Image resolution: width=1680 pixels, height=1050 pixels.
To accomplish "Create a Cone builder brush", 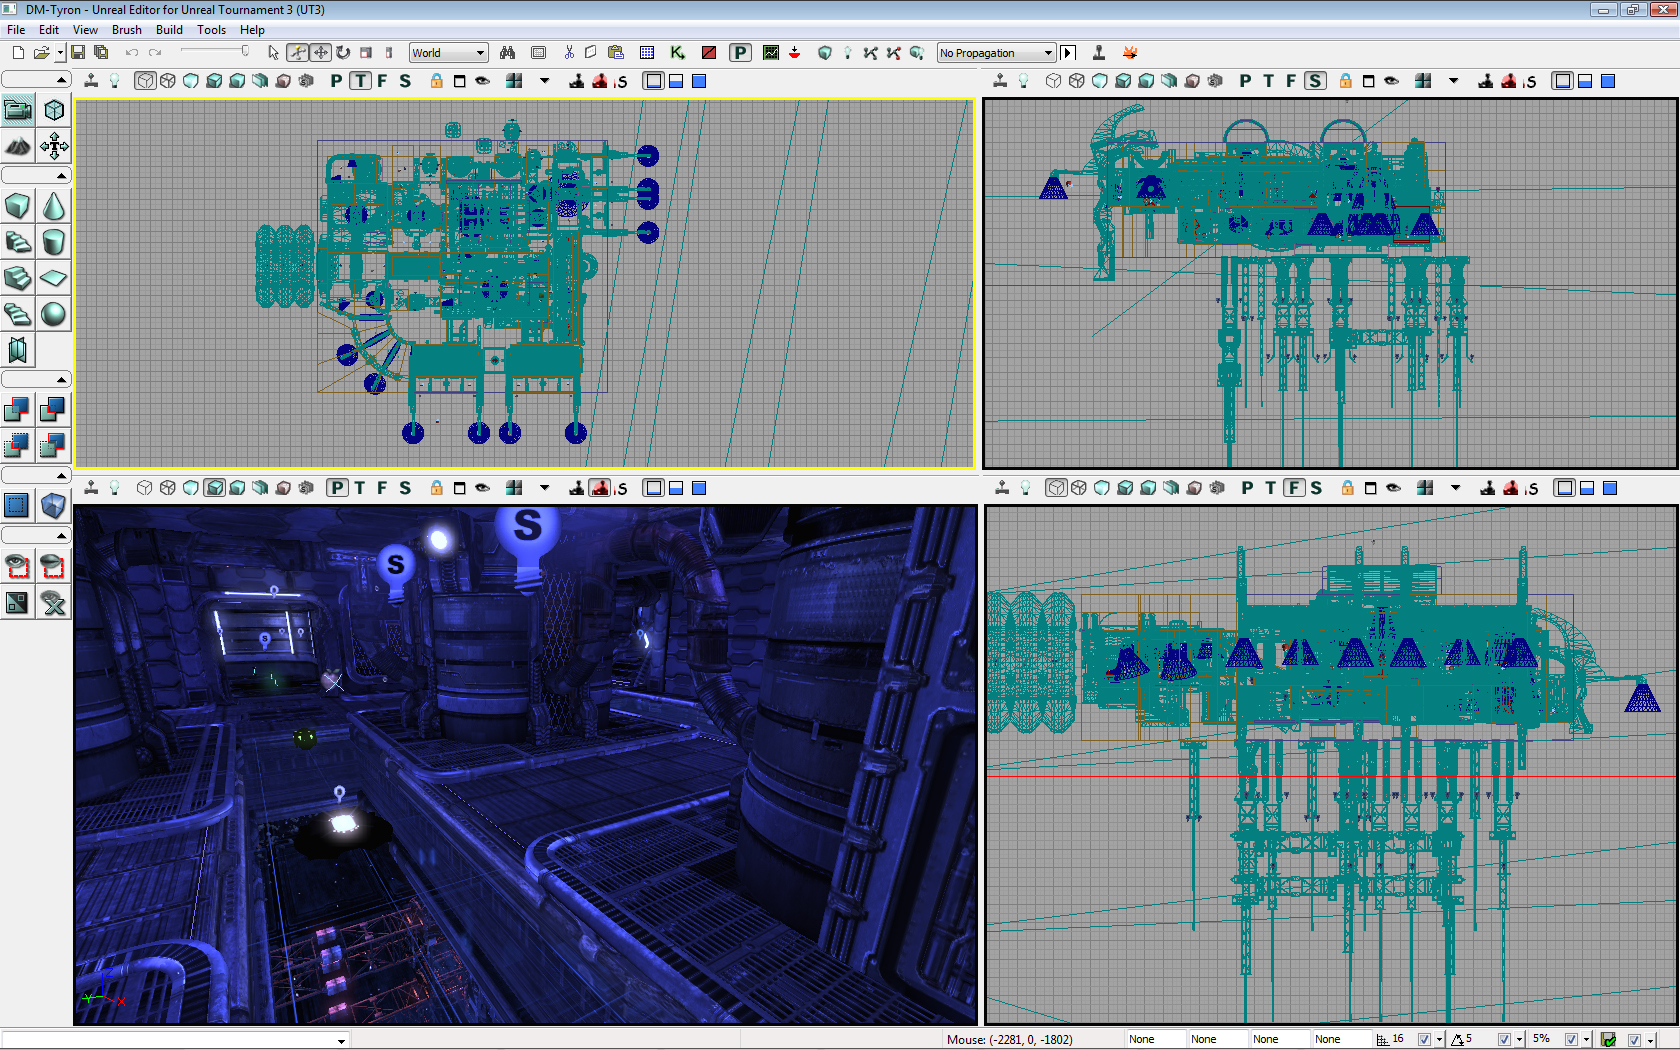I will click(x=54, y=206).
